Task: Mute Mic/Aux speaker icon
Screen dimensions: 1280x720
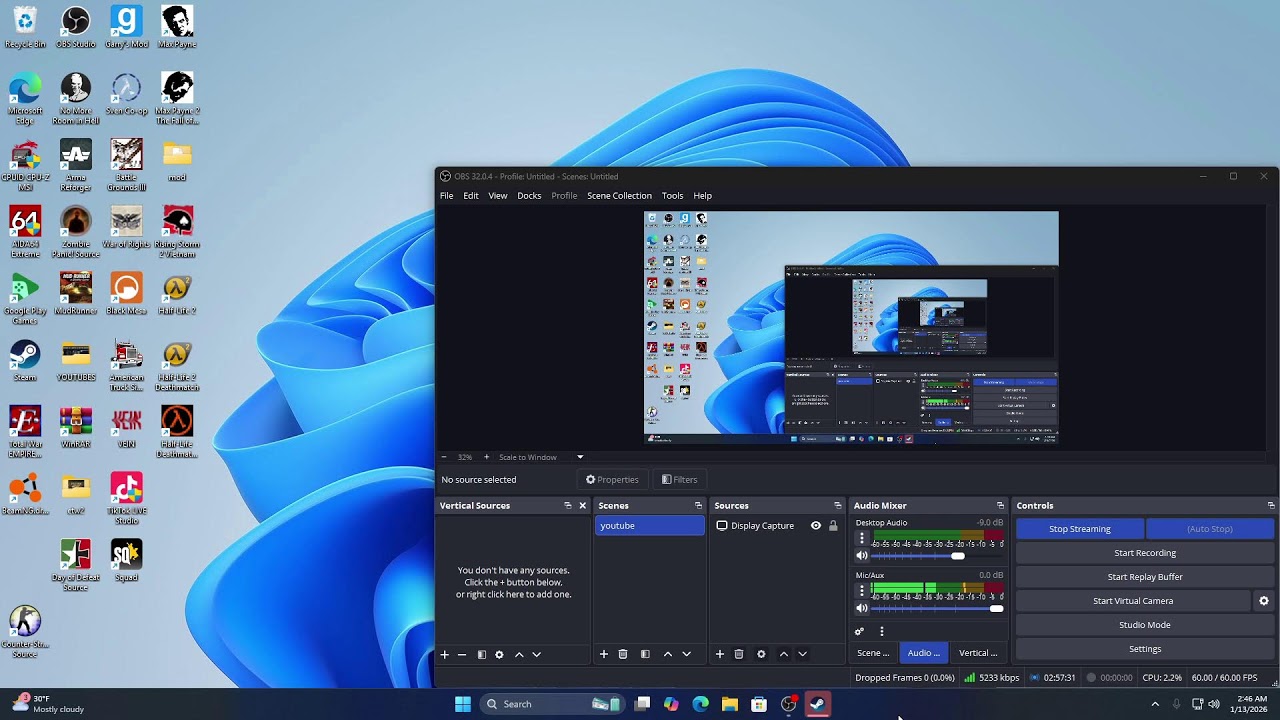Action: tap(862, 608)
